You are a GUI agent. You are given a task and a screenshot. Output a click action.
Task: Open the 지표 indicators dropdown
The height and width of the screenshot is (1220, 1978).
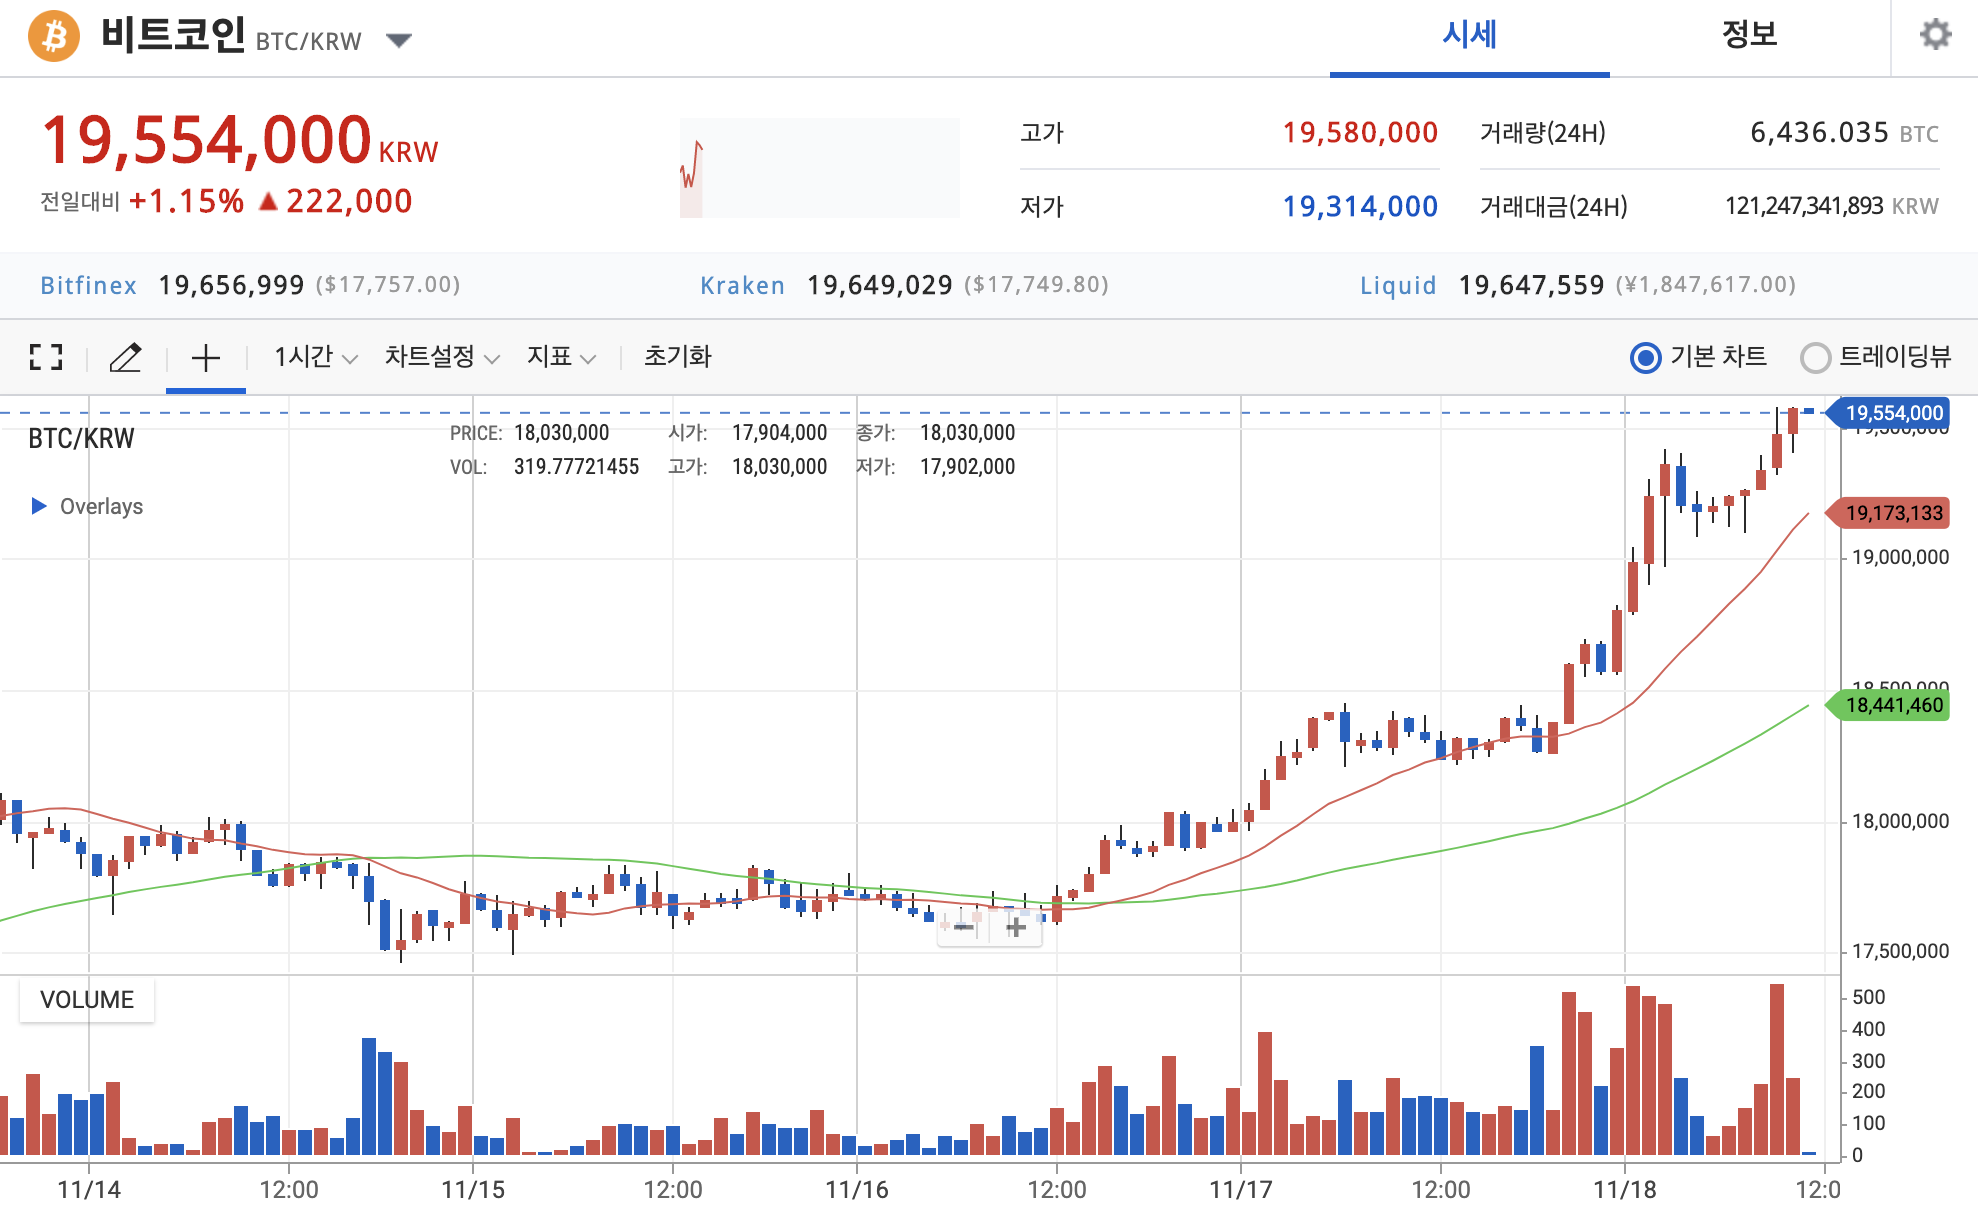click(x=561, y=357)
